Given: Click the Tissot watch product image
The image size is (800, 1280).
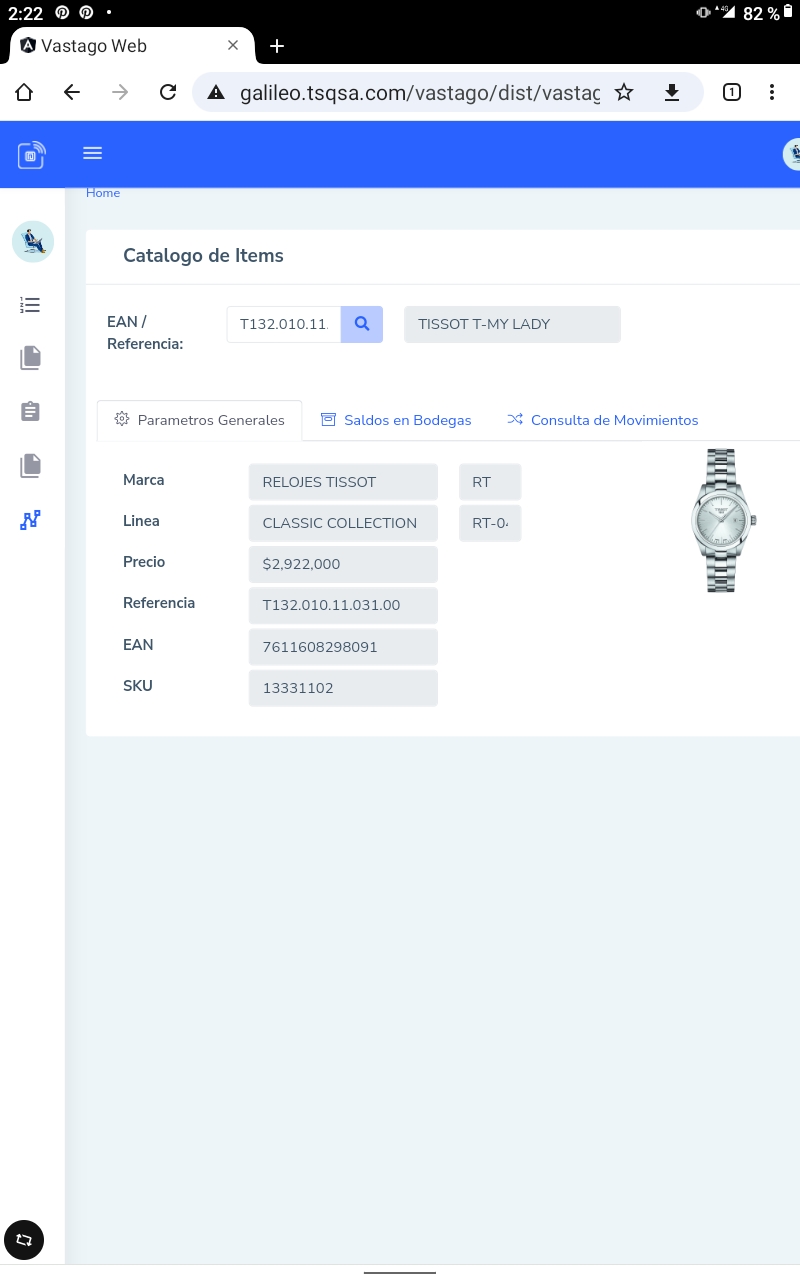Looking at the screenshot, I should point(724,520).
